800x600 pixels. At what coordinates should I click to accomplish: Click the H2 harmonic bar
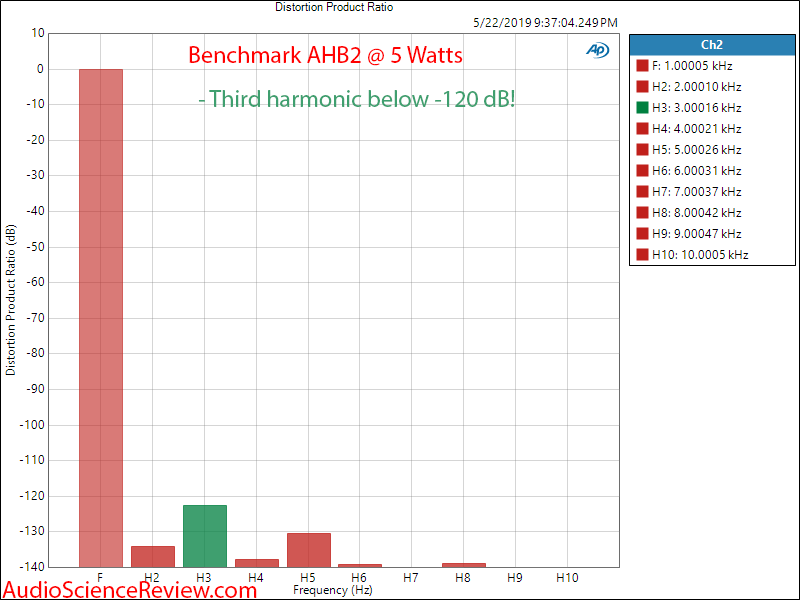coord(153,557)
